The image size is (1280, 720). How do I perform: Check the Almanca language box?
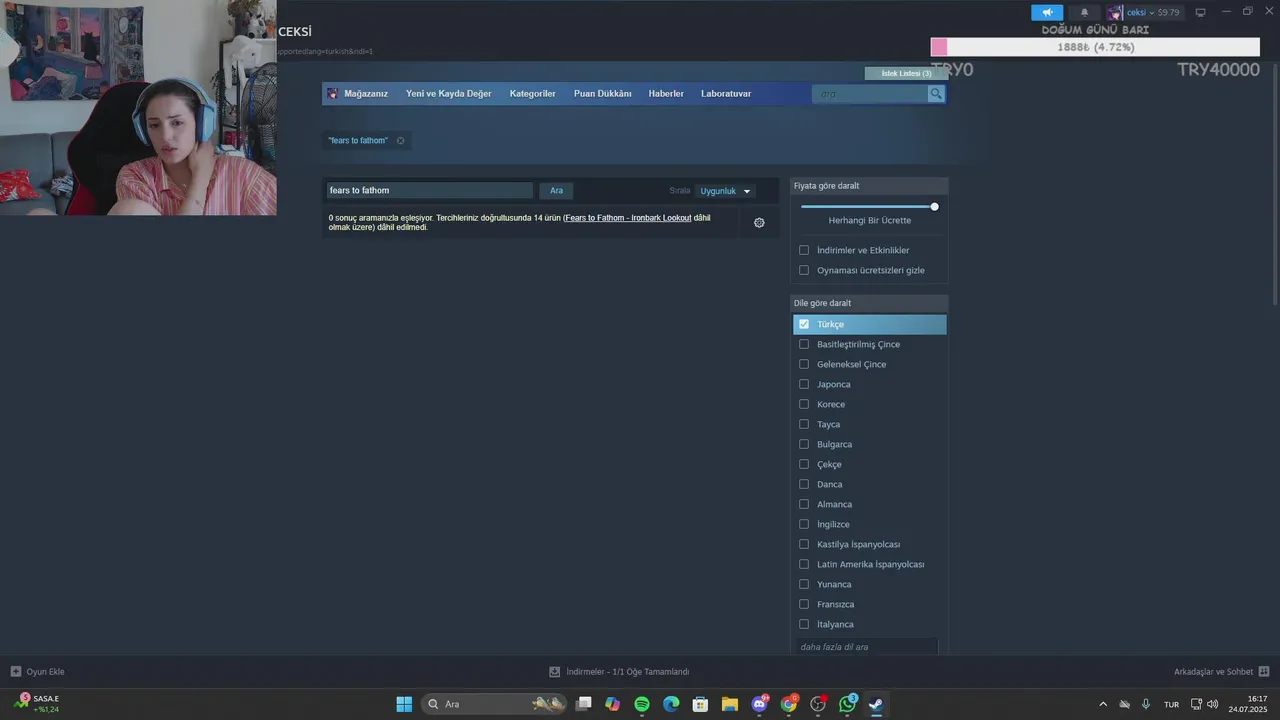click(804, 504)
